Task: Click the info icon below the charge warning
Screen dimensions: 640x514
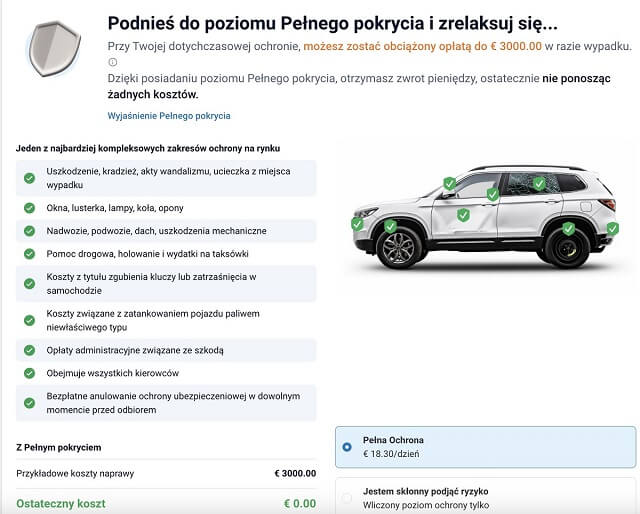Action: 112,62
